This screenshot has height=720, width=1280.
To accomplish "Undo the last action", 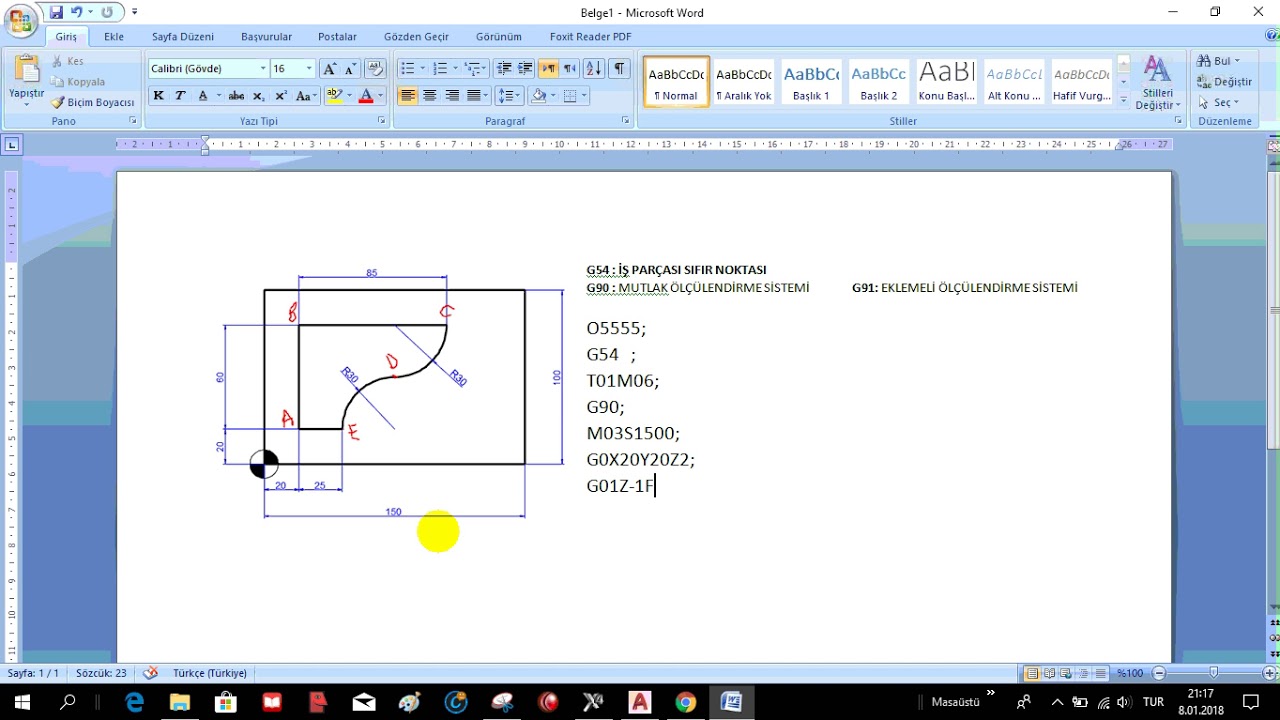I will point(77,12).
